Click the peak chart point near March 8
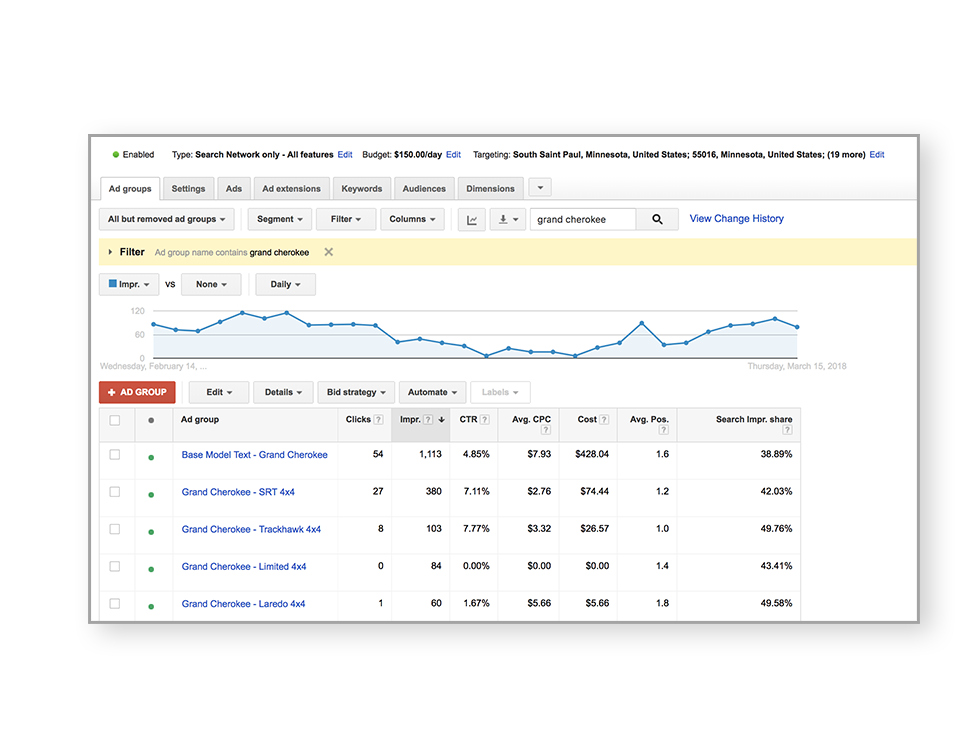This screenshot has width=958, height=755. click(642, 323)
